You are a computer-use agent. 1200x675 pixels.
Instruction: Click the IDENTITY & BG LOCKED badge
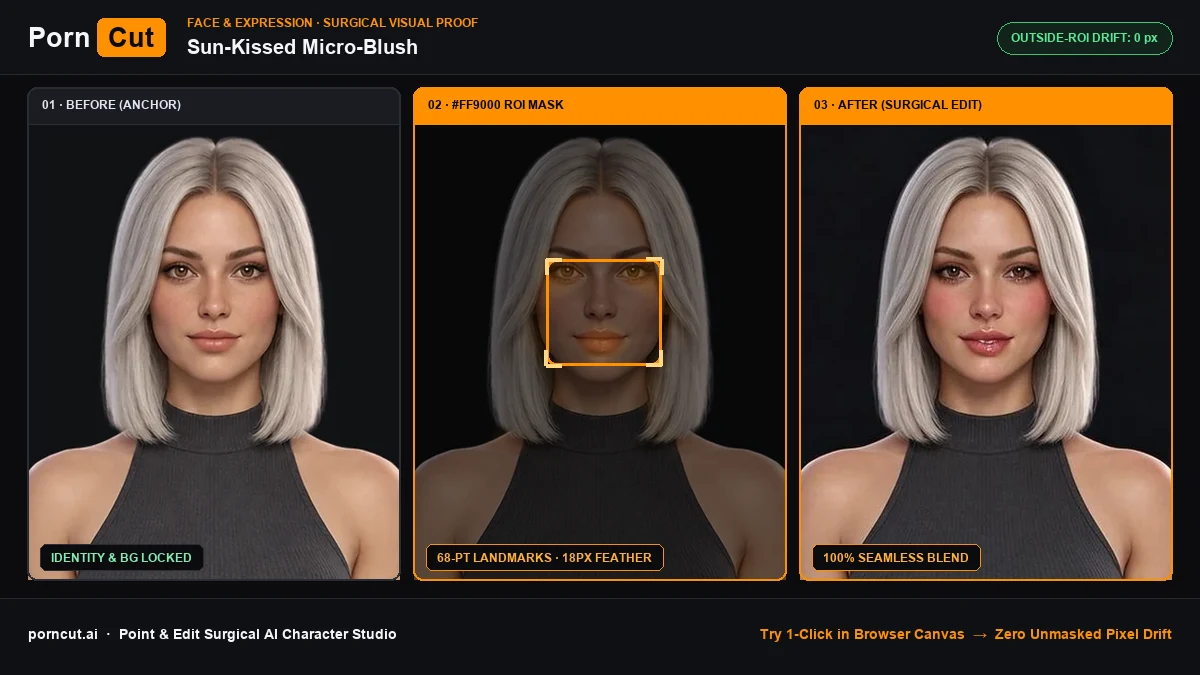click(121, 558)
